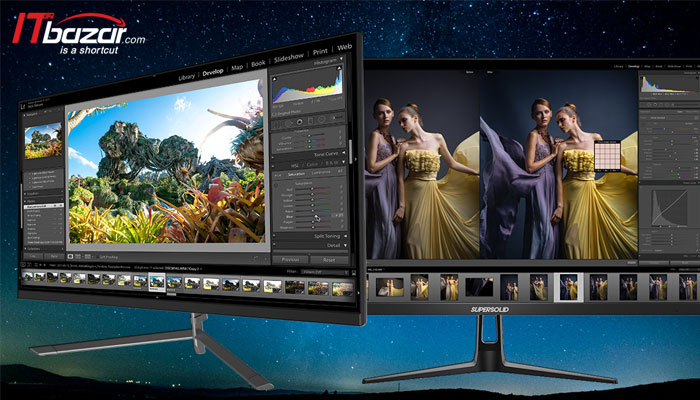Click the Red saturation slider on left monitor
This screenshot has width=700, height=400.
coord(313,188)
